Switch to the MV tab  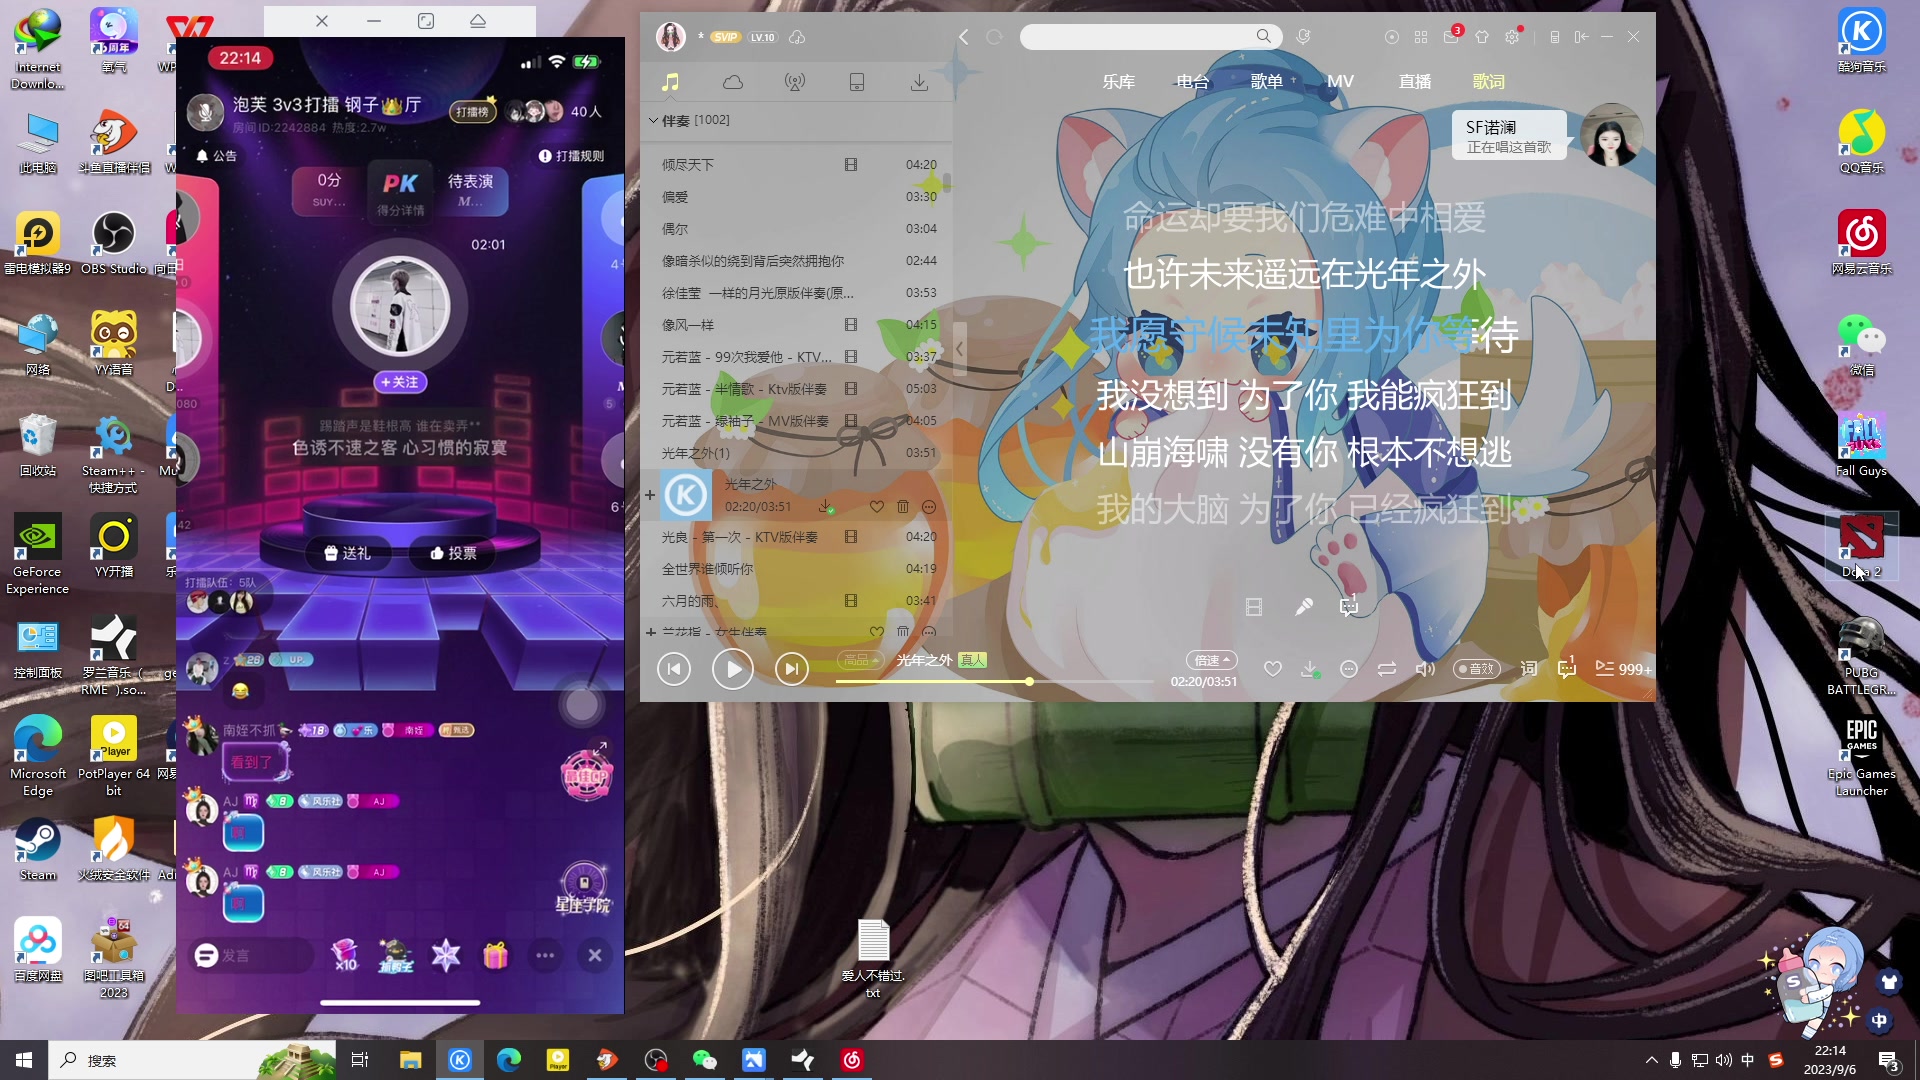pos(1340,82)
